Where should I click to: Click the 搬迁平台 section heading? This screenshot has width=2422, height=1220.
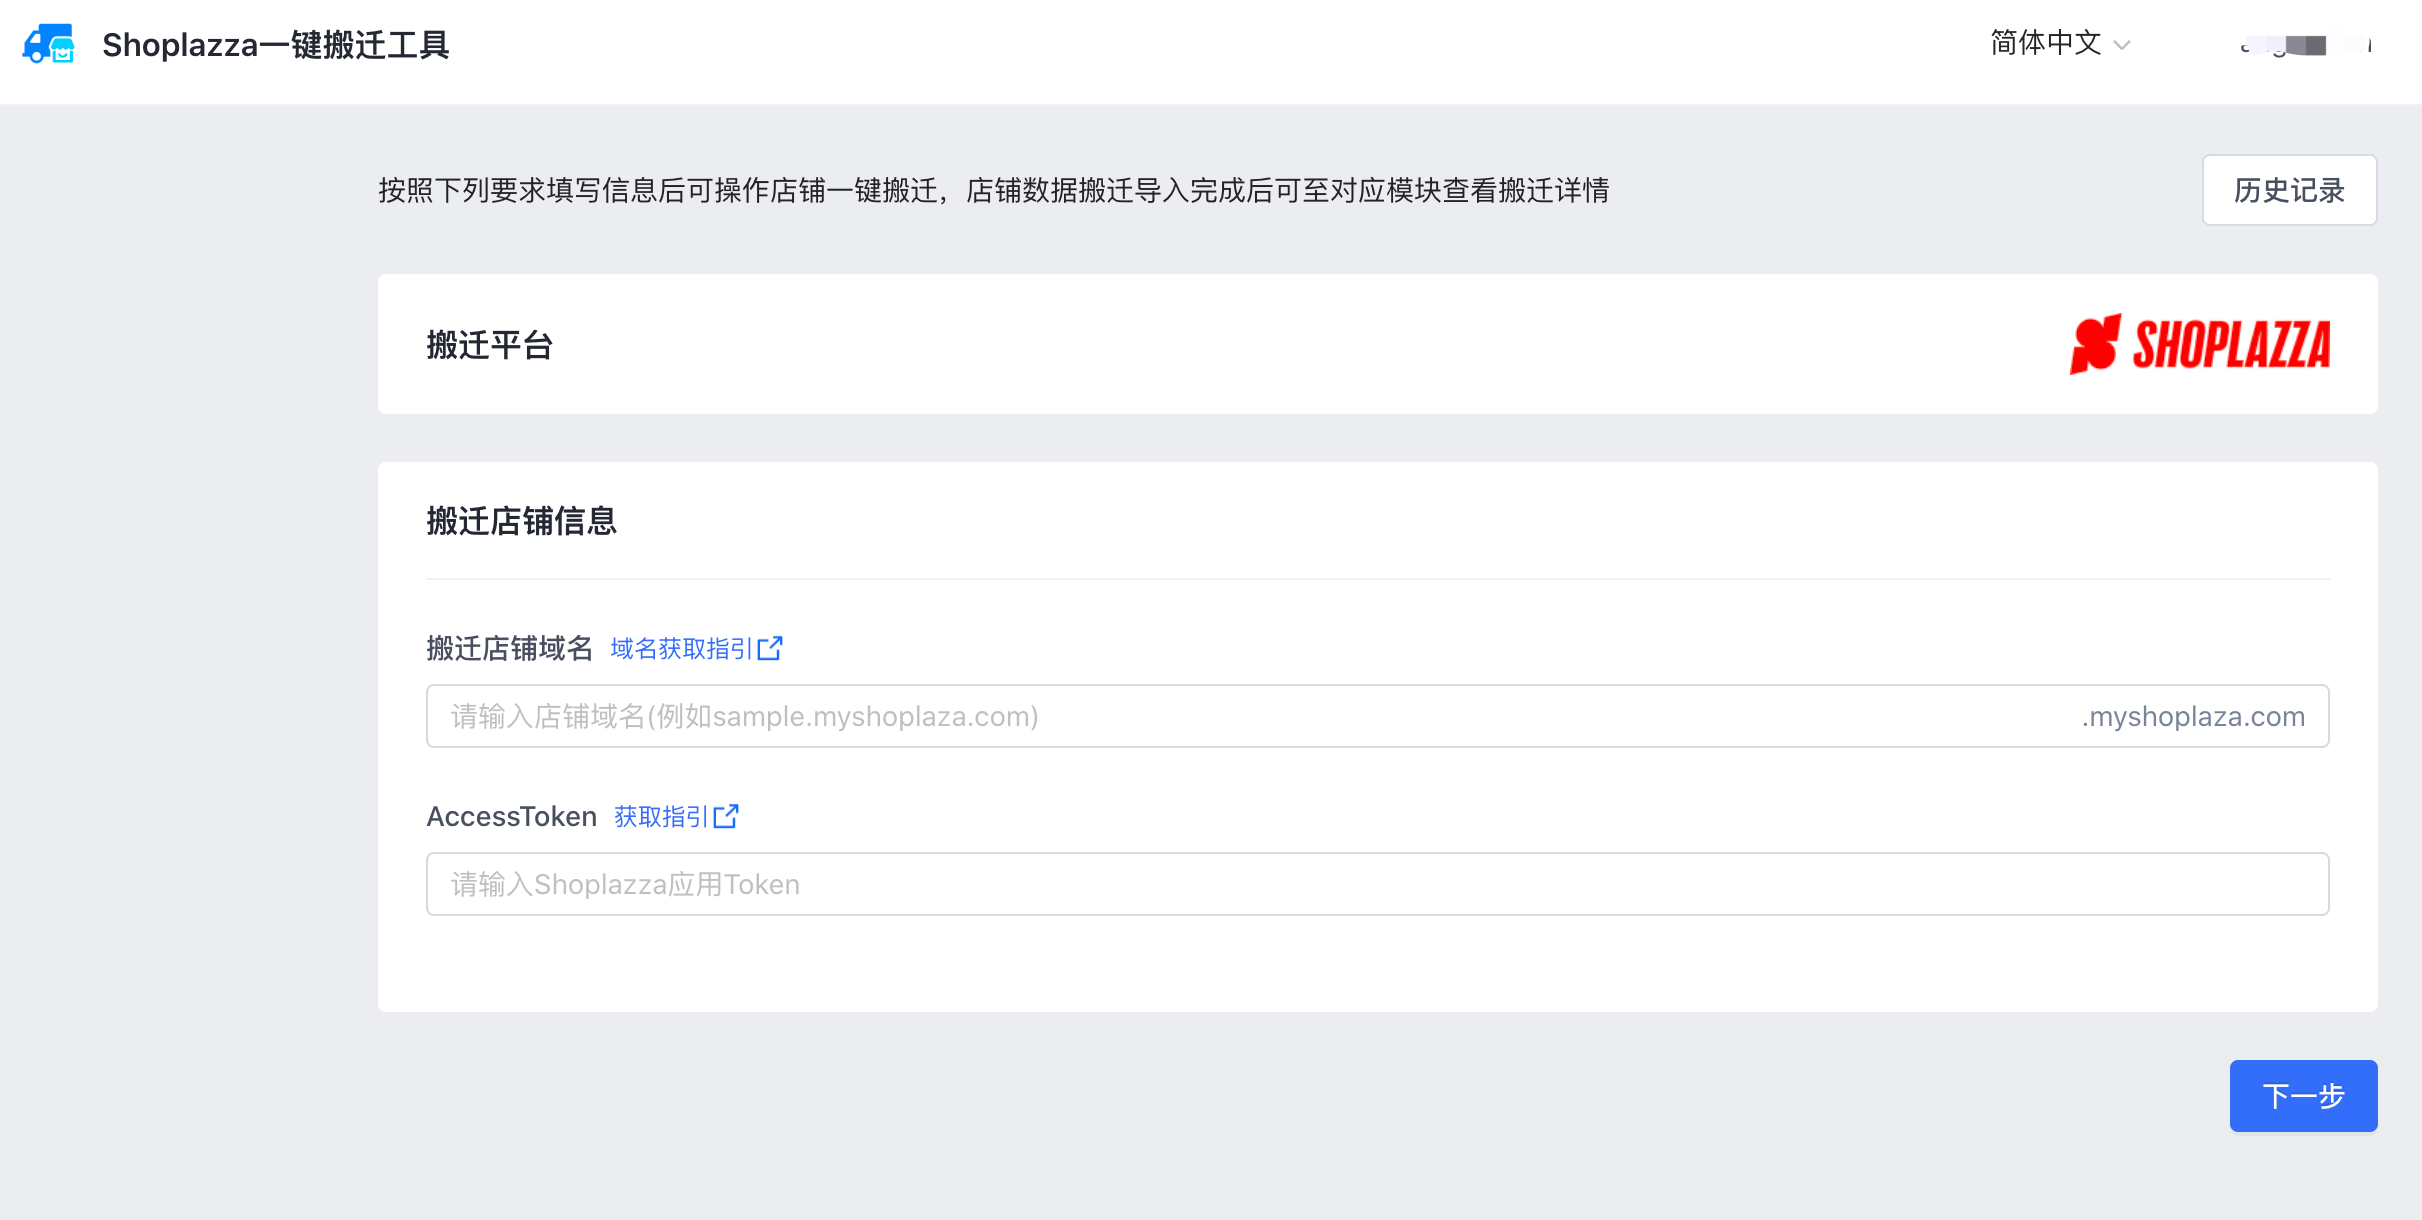[490, 345]
